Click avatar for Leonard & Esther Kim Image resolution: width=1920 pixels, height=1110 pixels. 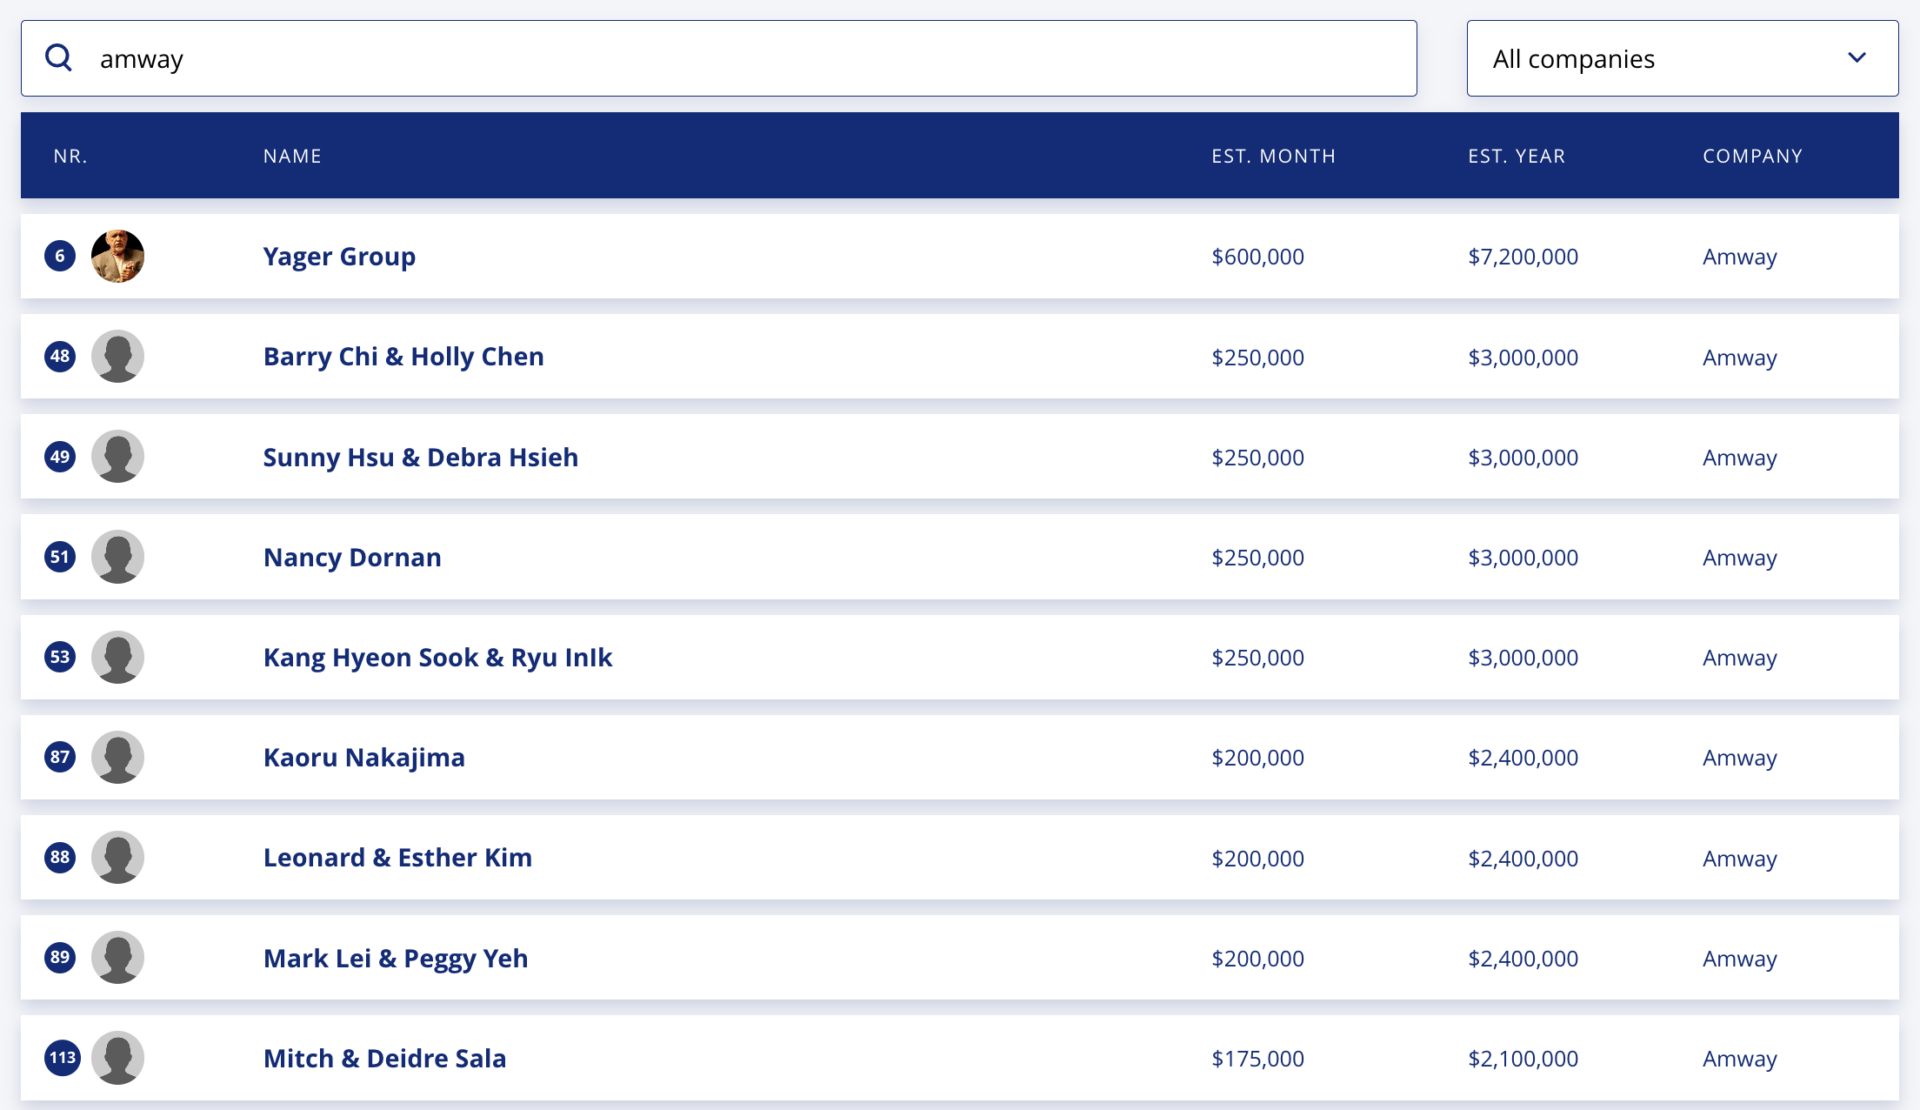pyautogui.click(x=118, y=857)
